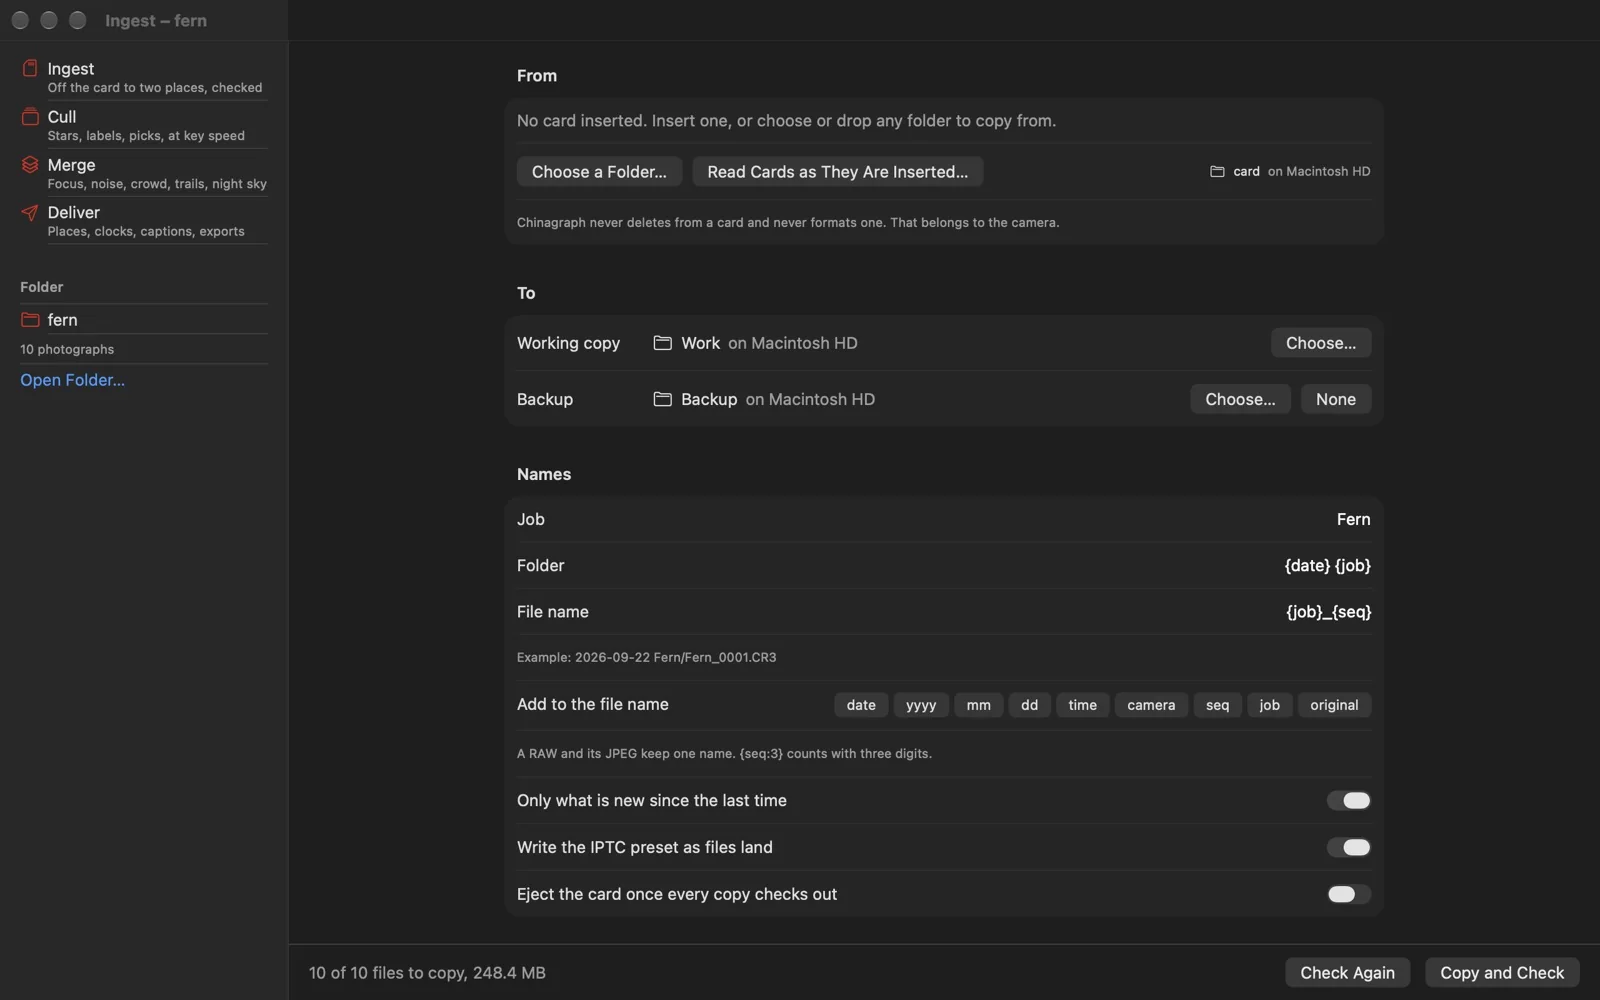Click the Backup folder icon
This screenshot has height=1000, width=1600.
(662, 399)
